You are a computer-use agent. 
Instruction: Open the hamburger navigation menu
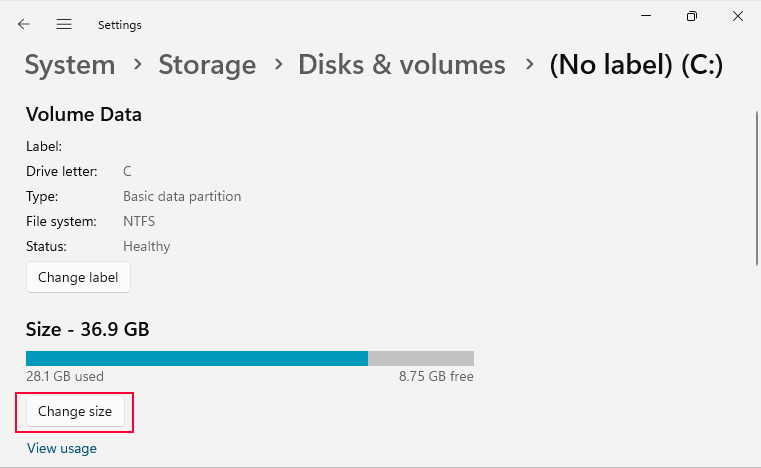(64, 24)
